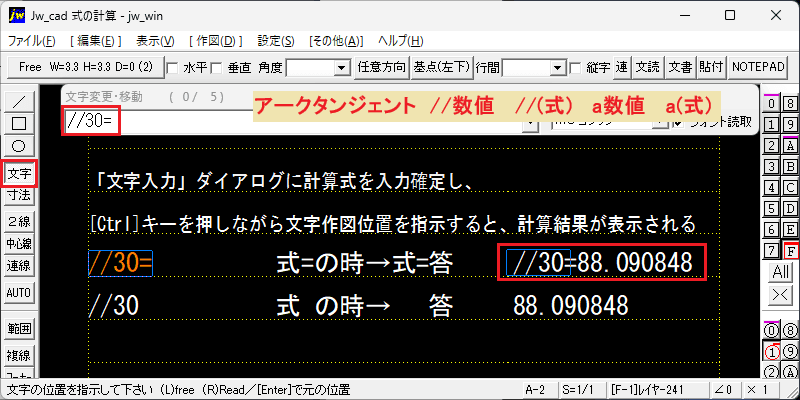800x400 pixels.
Task: Pick the 中心線 center line tool
Action: [x=19, y=243]
